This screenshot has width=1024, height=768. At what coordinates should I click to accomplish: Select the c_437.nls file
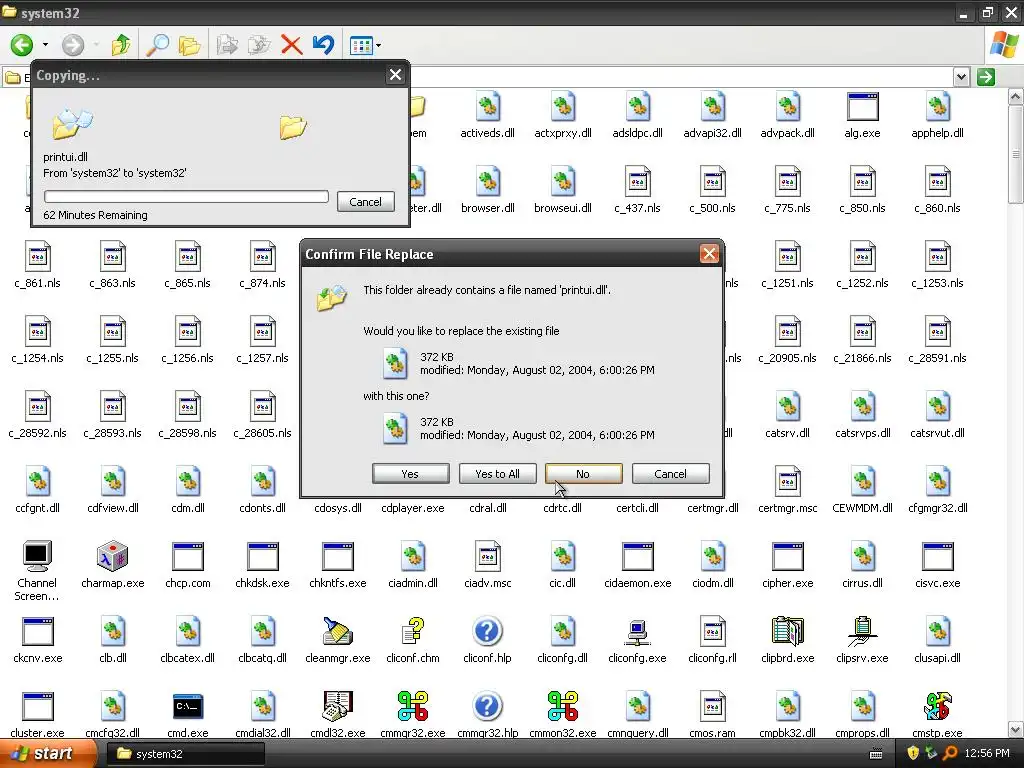point(637,182)
